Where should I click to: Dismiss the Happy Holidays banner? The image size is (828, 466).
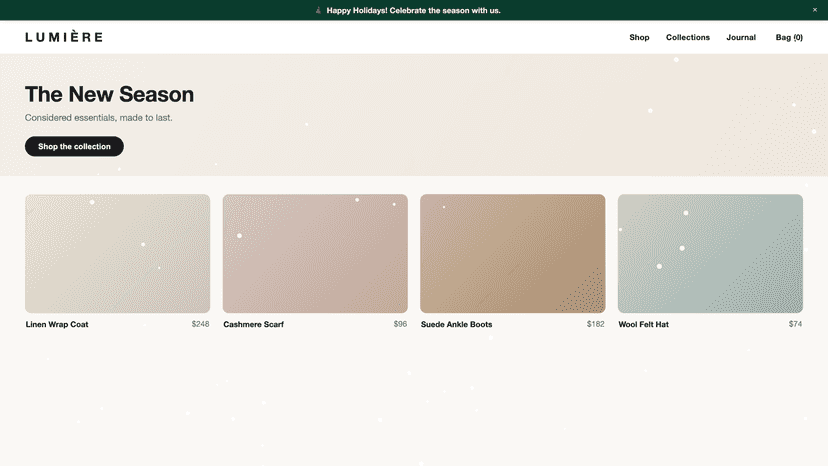[815, 10]
